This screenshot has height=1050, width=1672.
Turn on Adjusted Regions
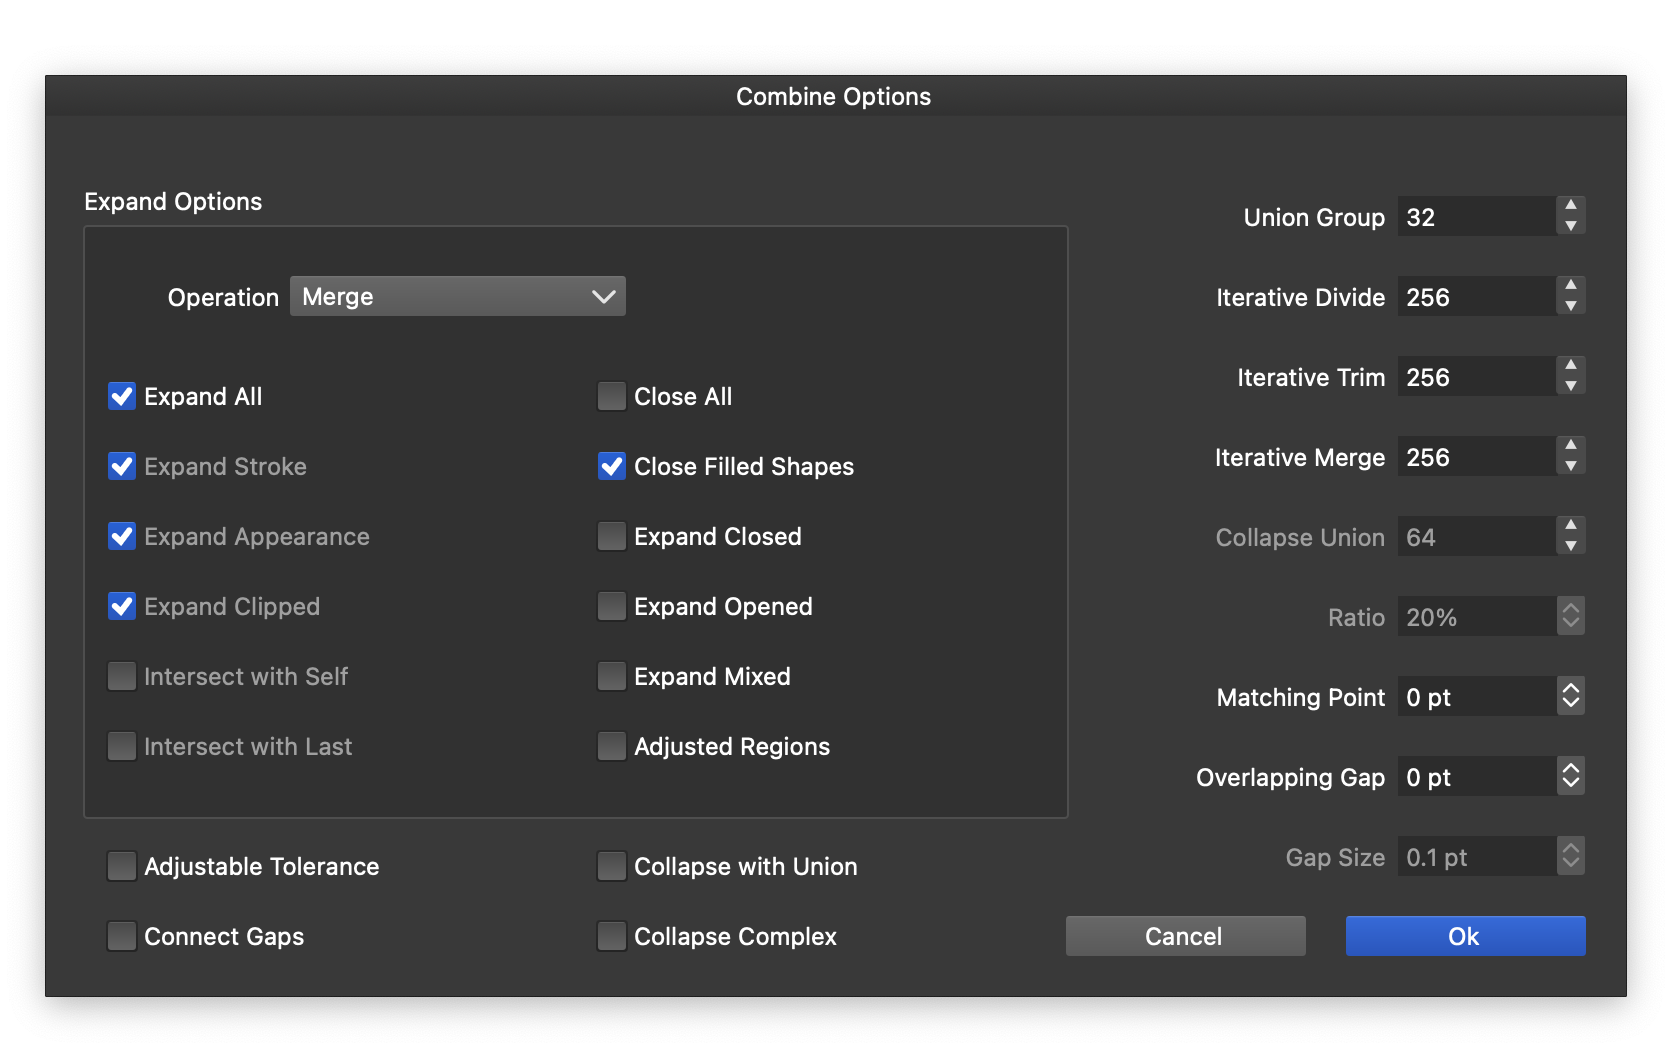pos(611,747)
